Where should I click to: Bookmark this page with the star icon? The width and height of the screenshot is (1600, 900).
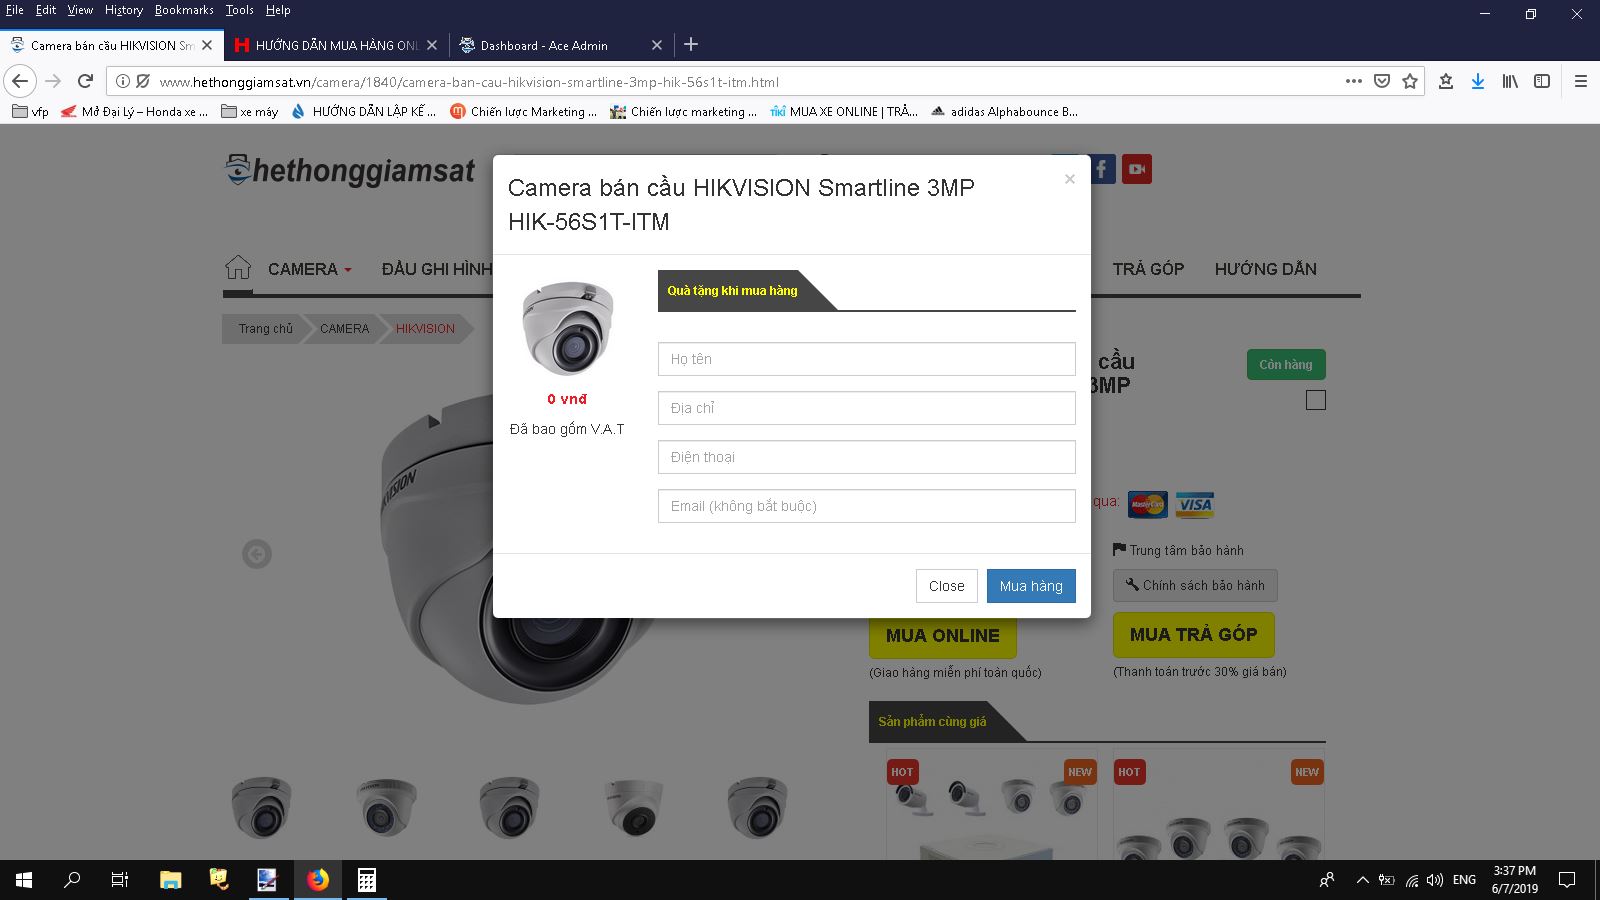click(x=1410, y=81)
